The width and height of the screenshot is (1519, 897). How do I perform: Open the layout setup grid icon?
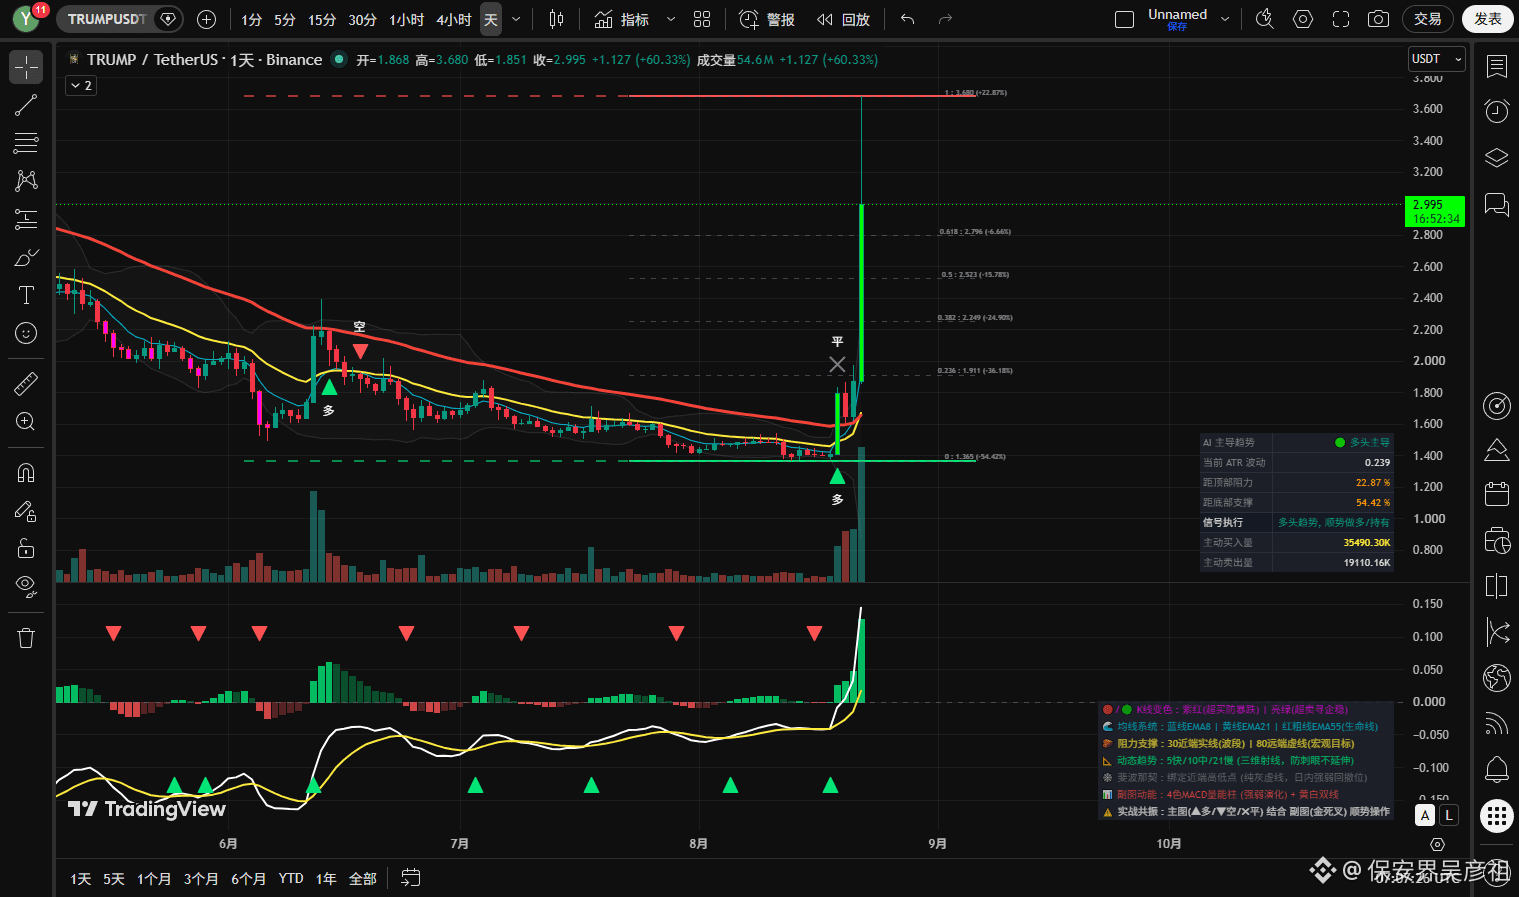tap(702, 19)
